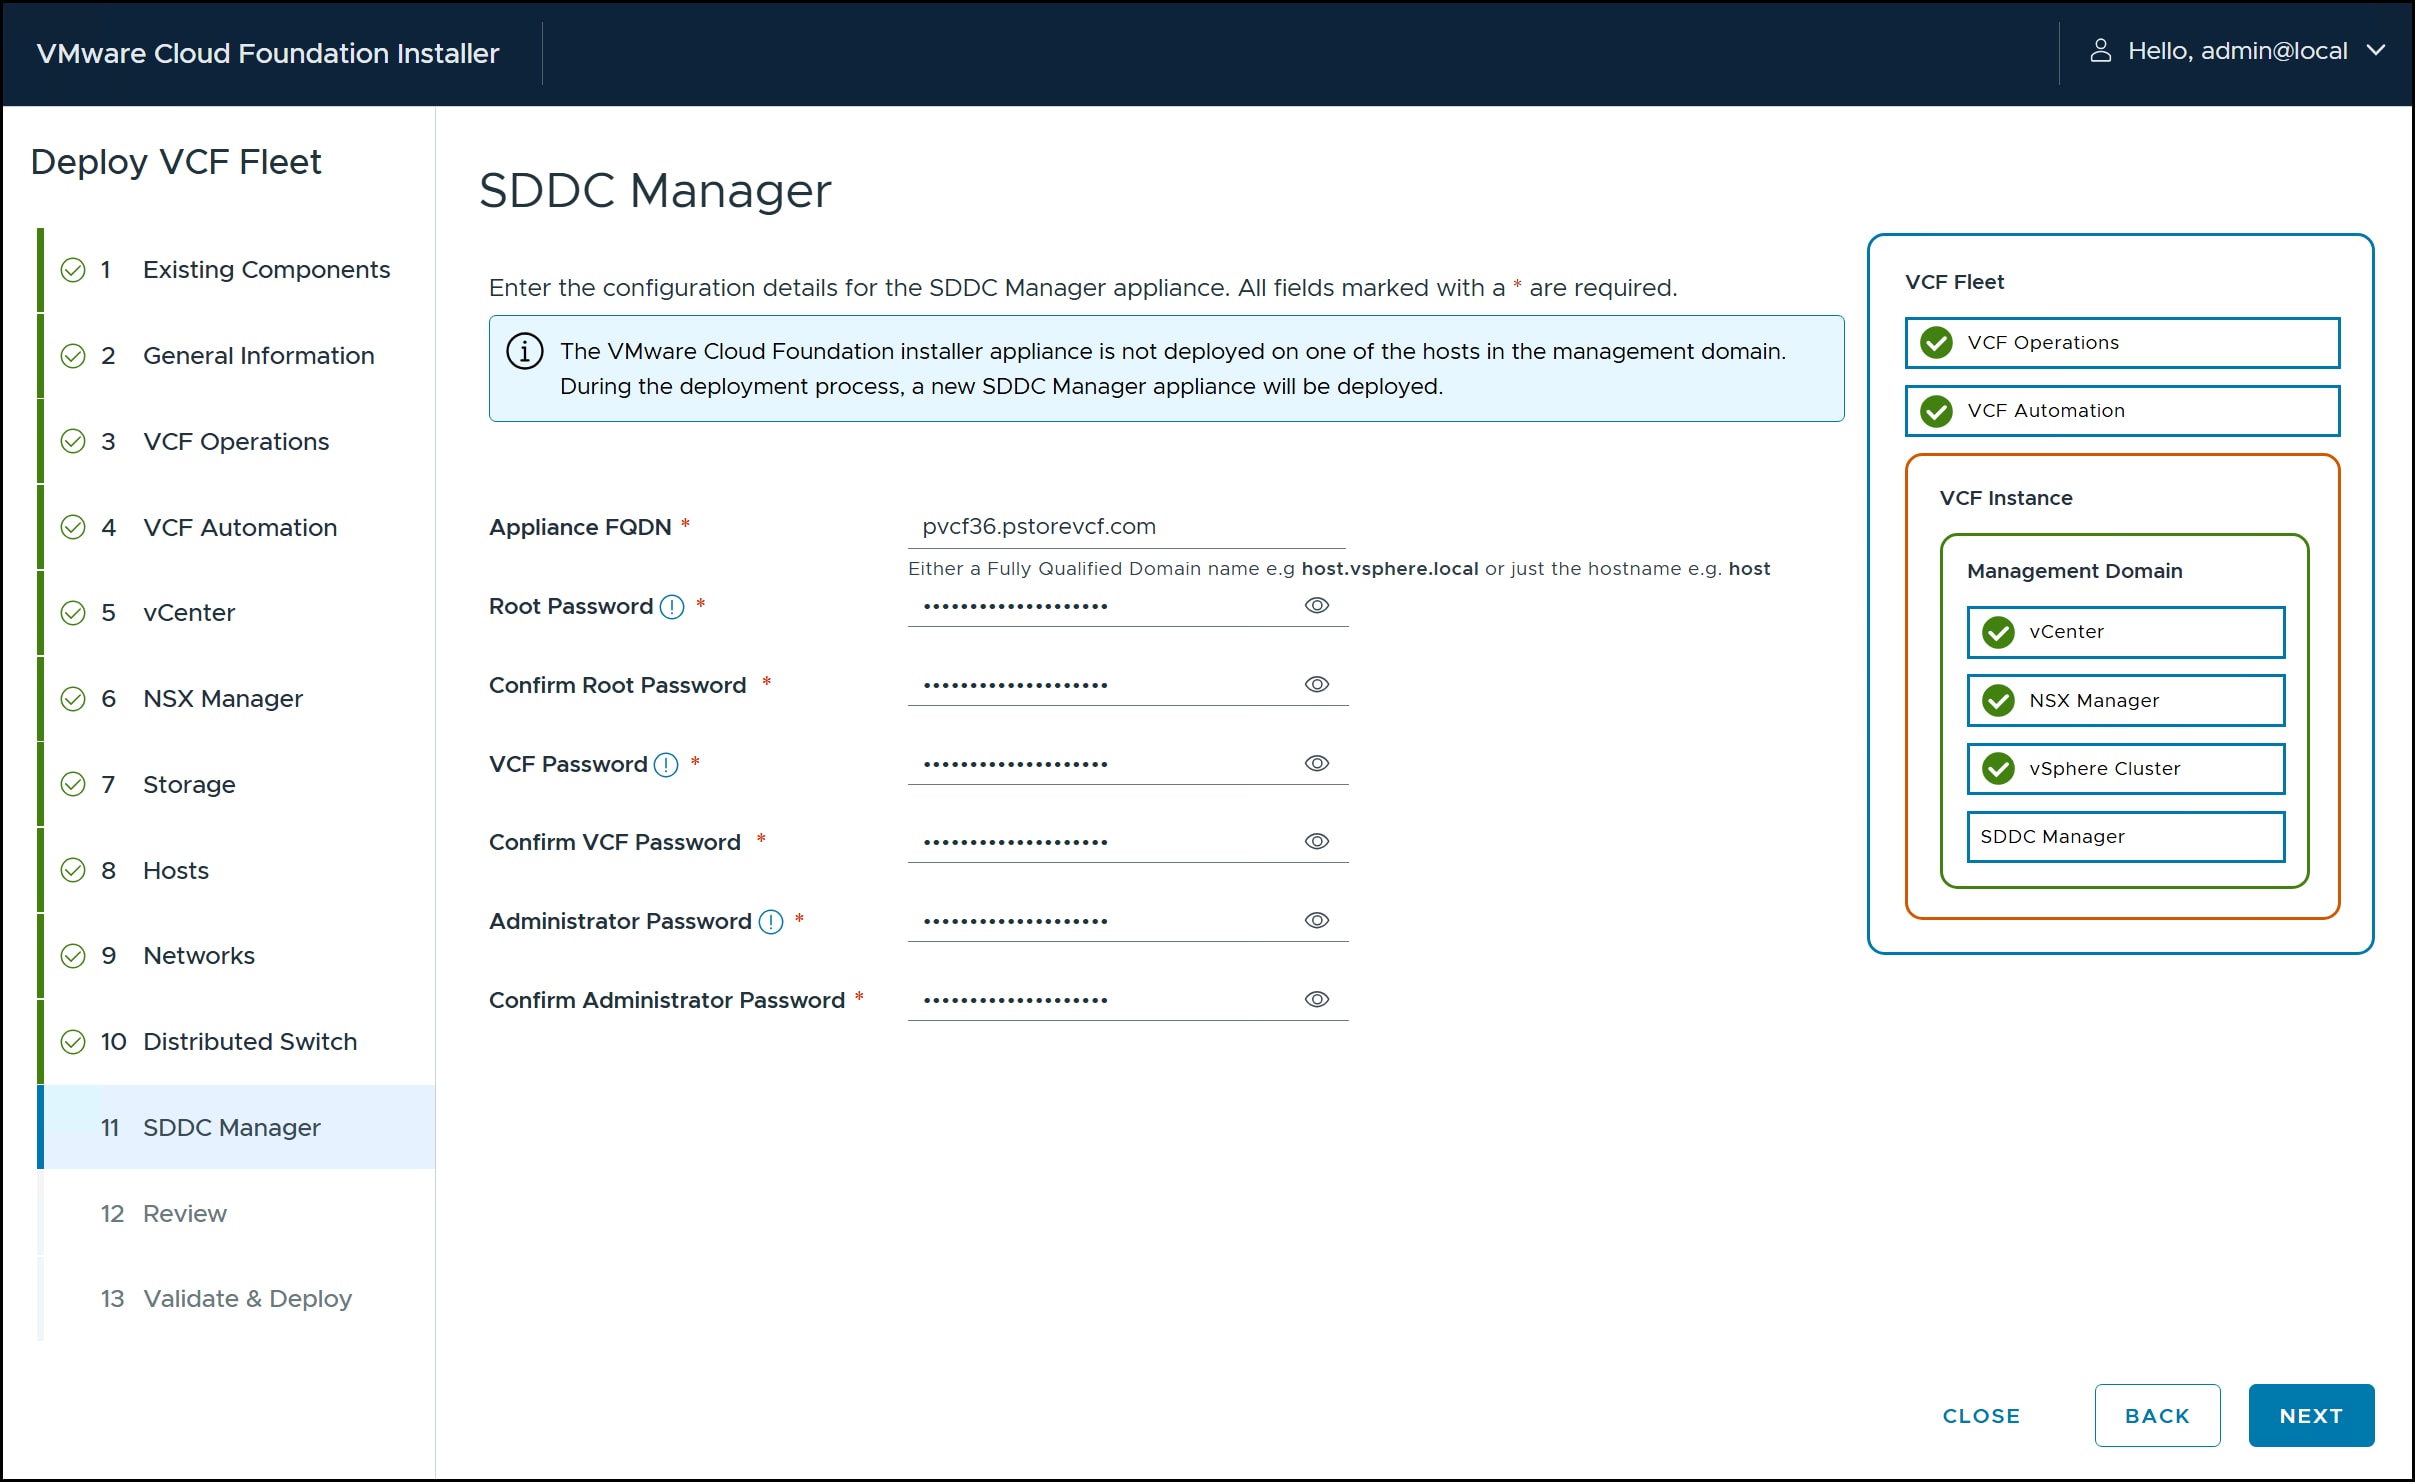Expand the admin@local user dropdown chevron
The height and width of the screenshot is (1482, 2415).
coord(2376,51)
